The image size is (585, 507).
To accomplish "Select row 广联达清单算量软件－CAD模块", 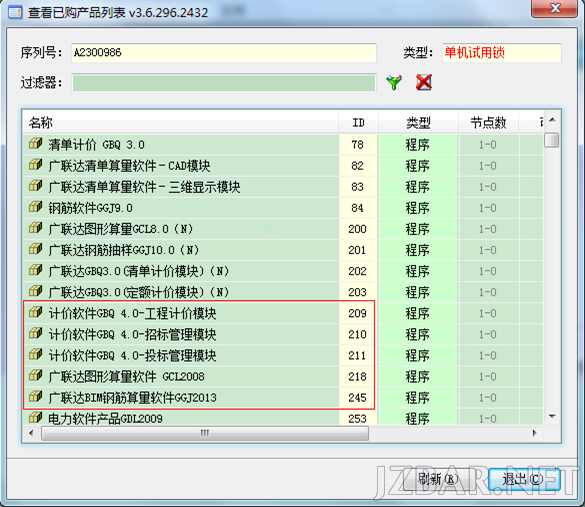I will click(x=283, y=165).
